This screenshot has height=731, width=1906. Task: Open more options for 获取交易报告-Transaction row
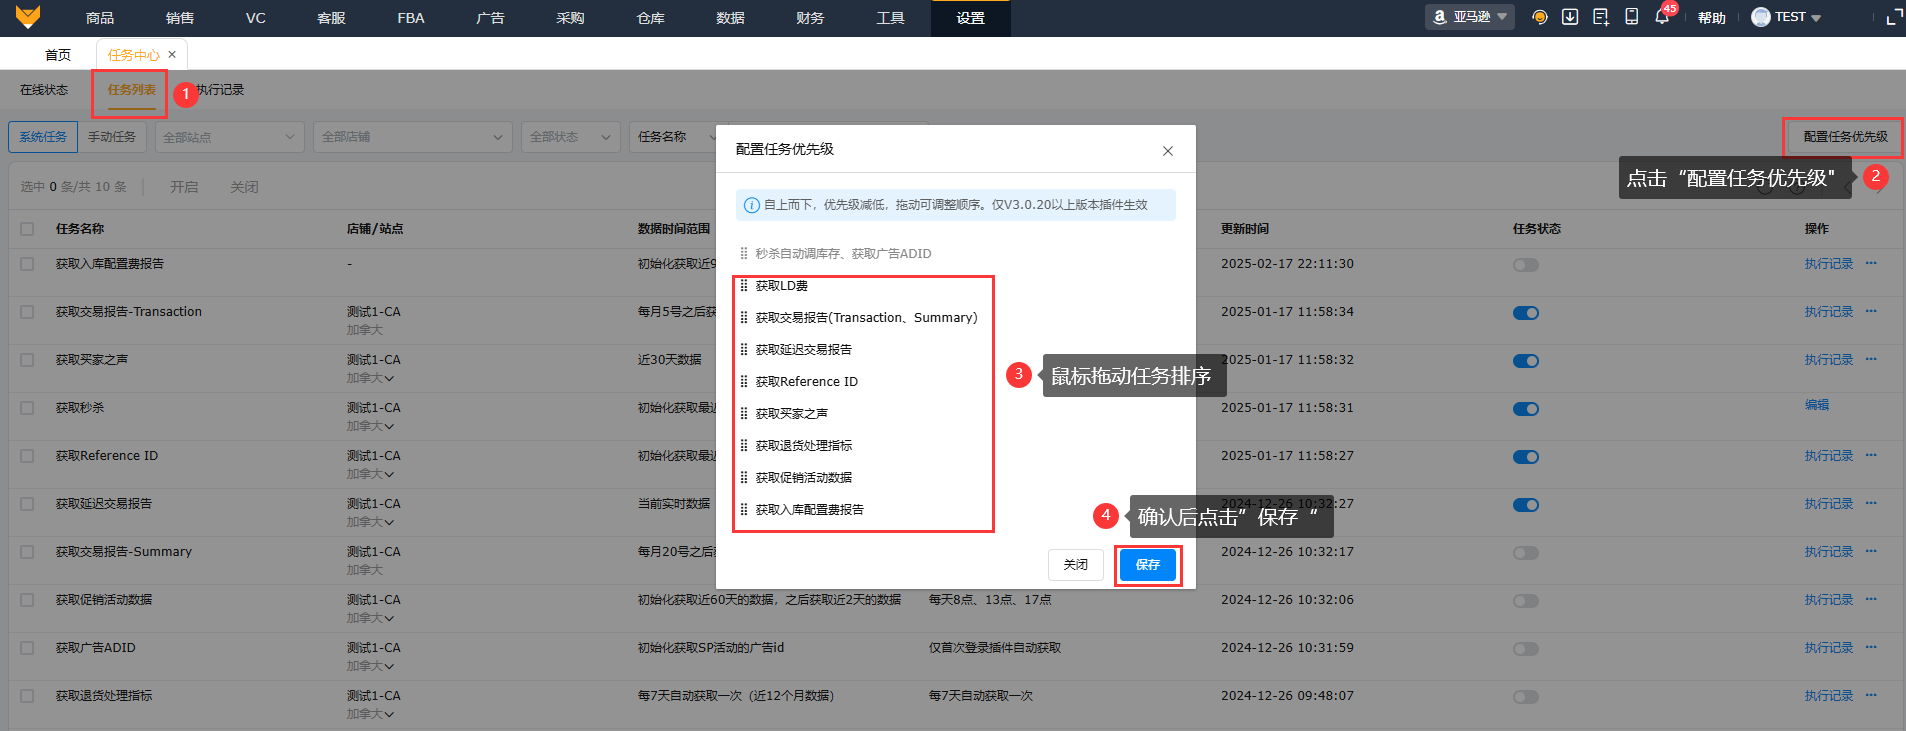(1871, 311)
